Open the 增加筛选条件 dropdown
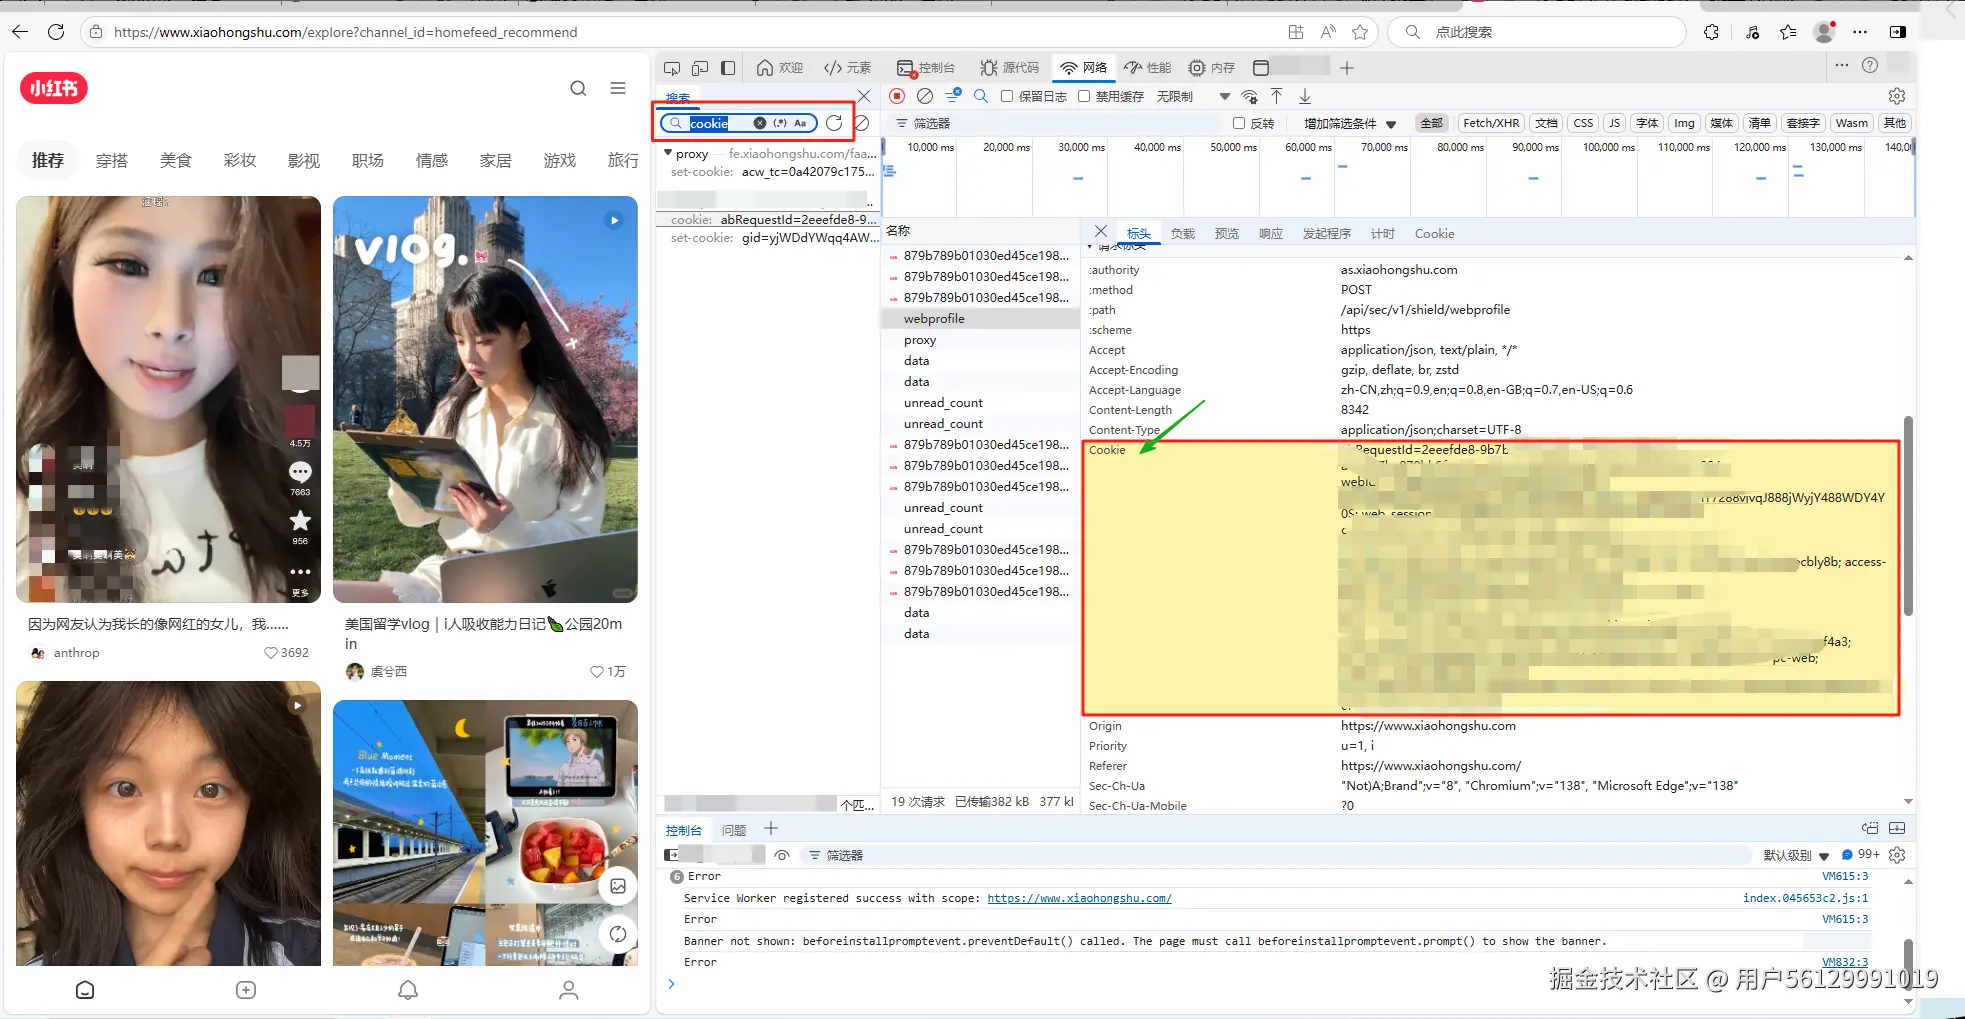This screenshot has height=1019, width=1965. click(1350, 123)
